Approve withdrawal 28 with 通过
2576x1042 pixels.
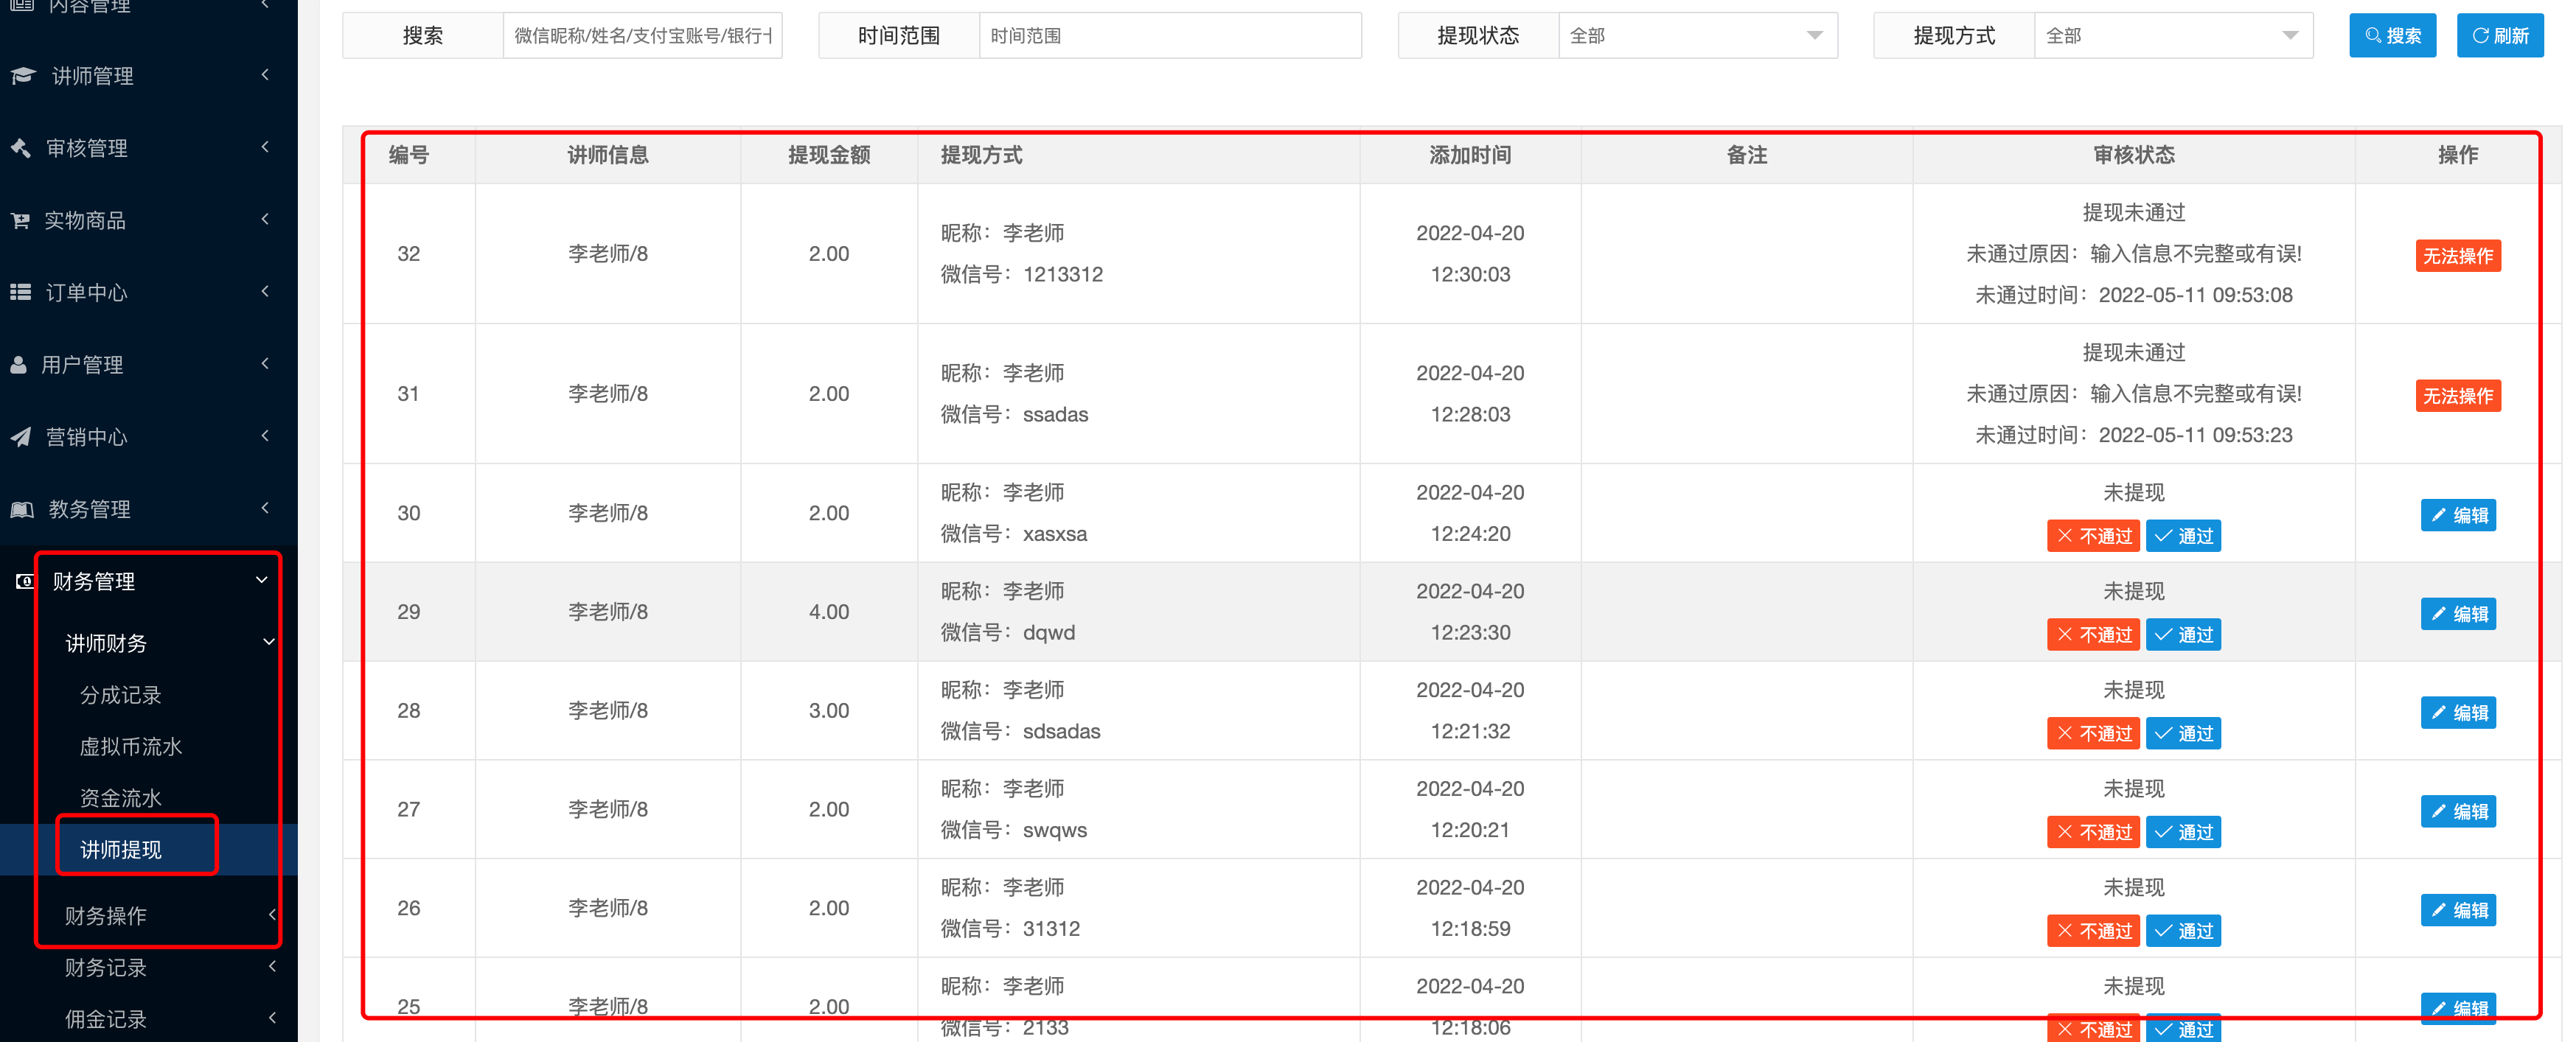pos(2183,734)
